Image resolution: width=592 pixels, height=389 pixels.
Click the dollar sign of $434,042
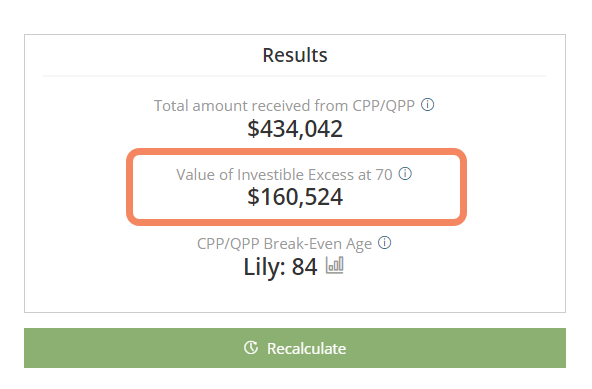(x=253, y=129)
